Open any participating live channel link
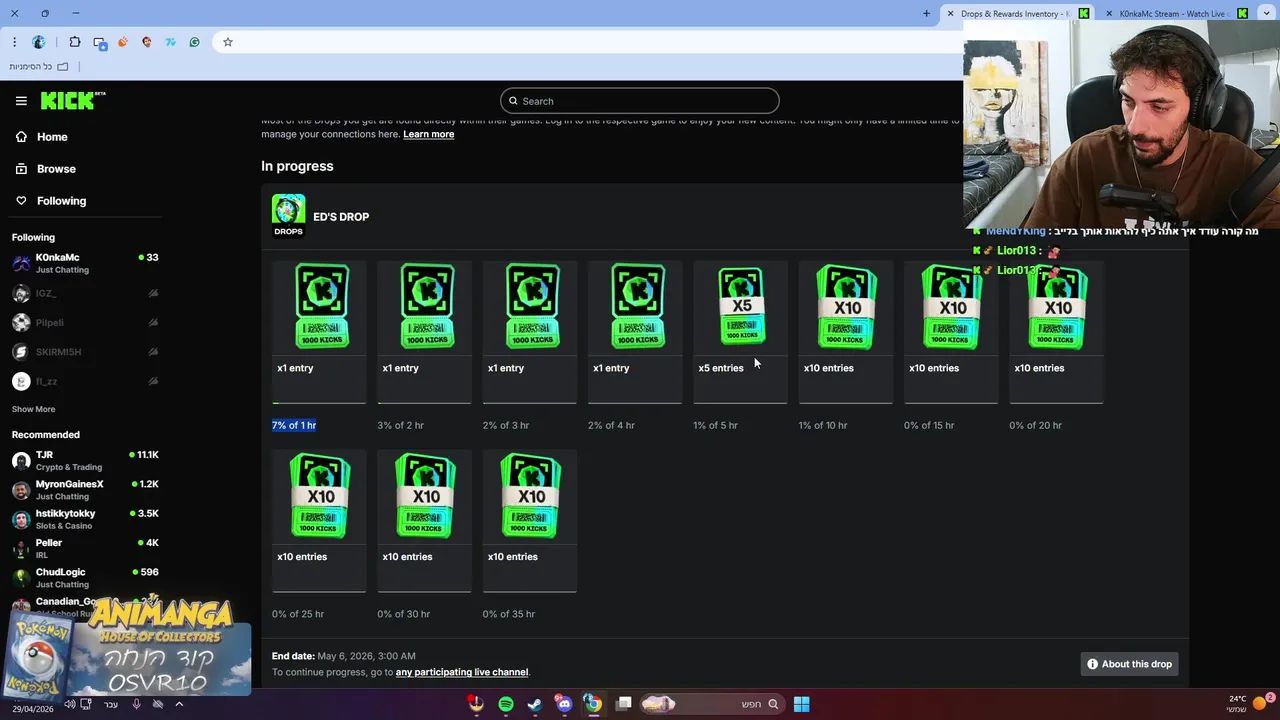The image size is (1280, 720). (x=462, y=672)
